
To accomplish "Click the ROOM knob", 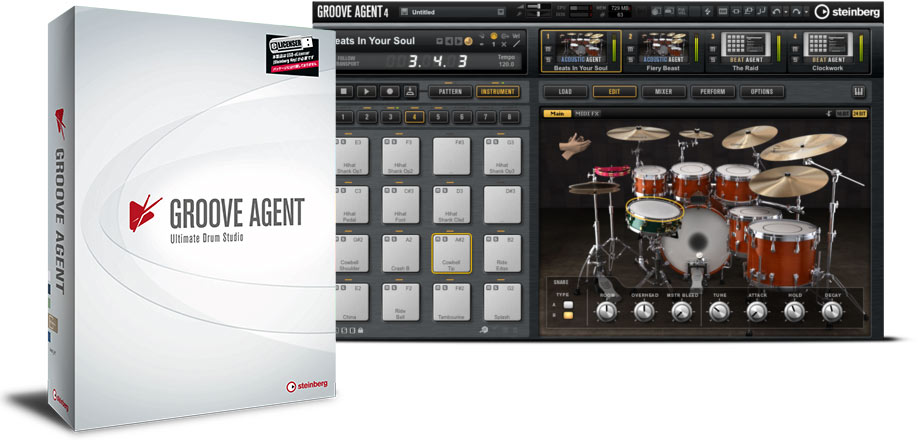I will 607,312.
